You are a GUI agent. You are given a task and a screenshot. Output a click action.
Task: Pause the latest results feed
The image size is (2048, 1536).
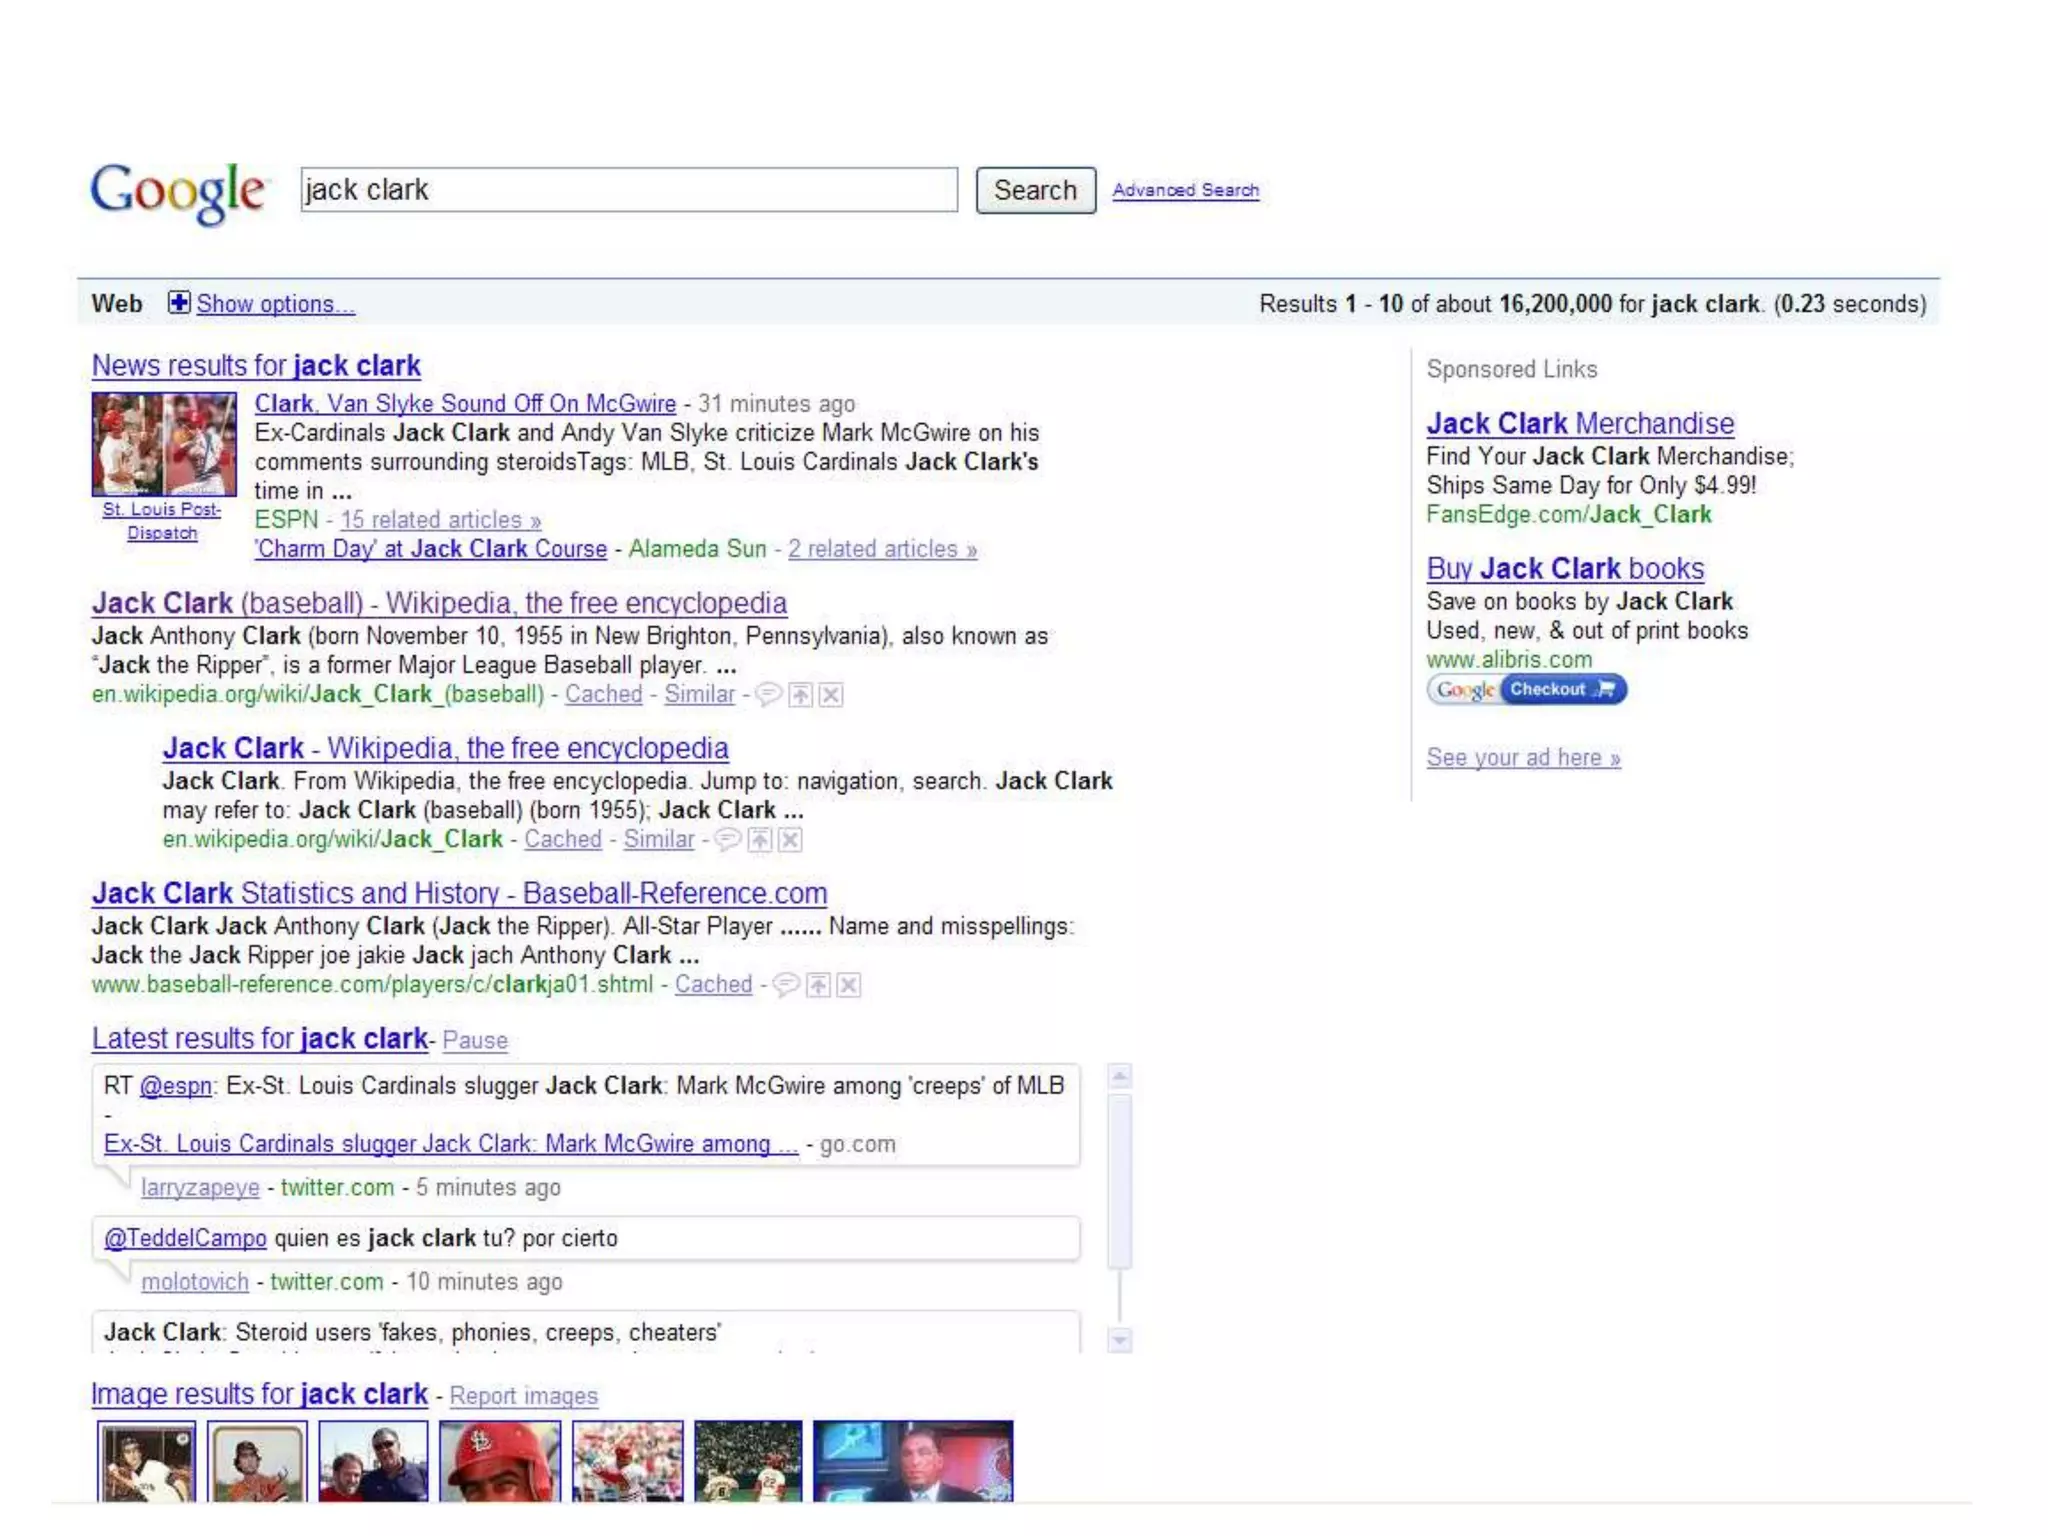(475, 1040)
